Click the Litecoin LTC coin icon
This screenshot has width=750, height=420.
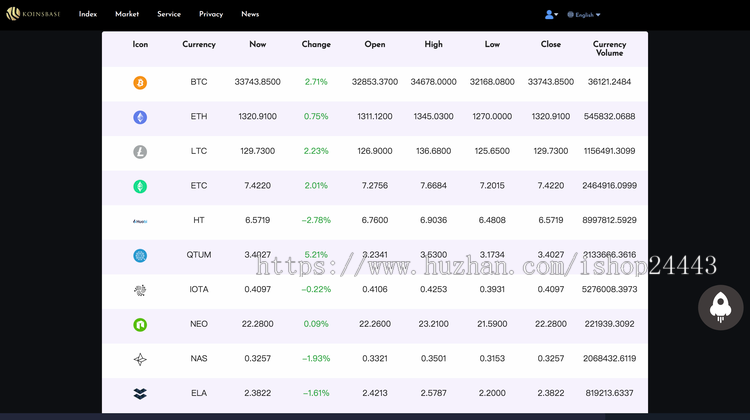(140, 152)
